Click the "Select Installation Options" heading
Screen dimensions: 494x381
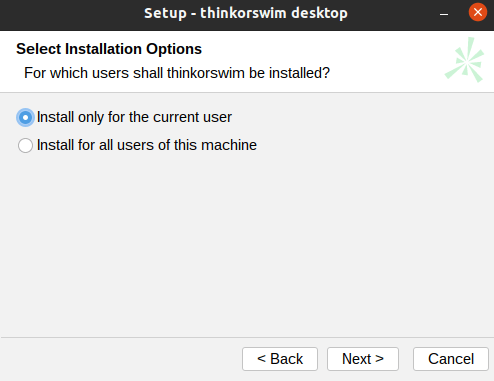pos(109,49)
